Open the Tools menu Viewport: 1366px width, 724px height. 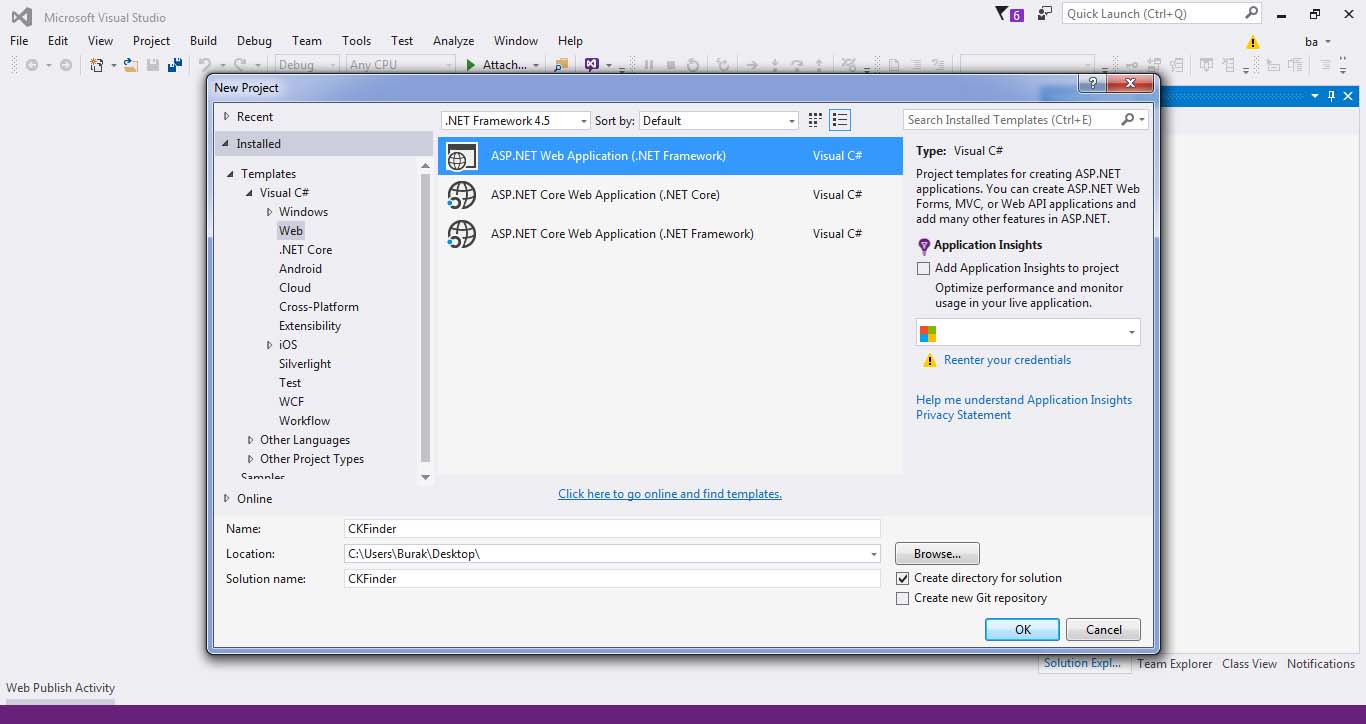356,41
